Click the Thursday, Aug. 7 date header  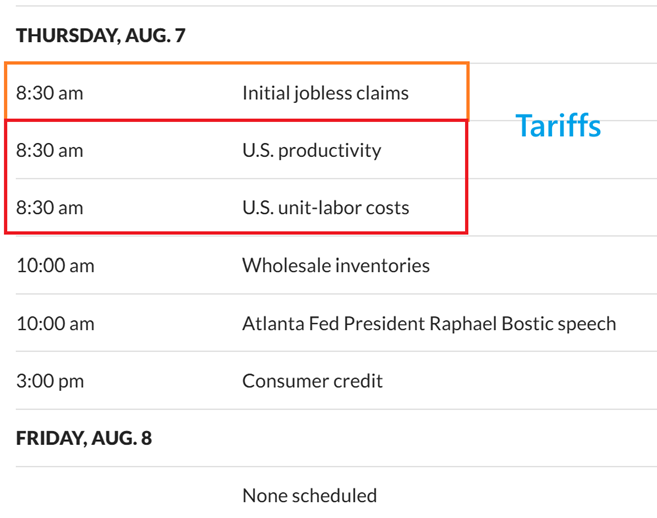[x=101, y=36]
